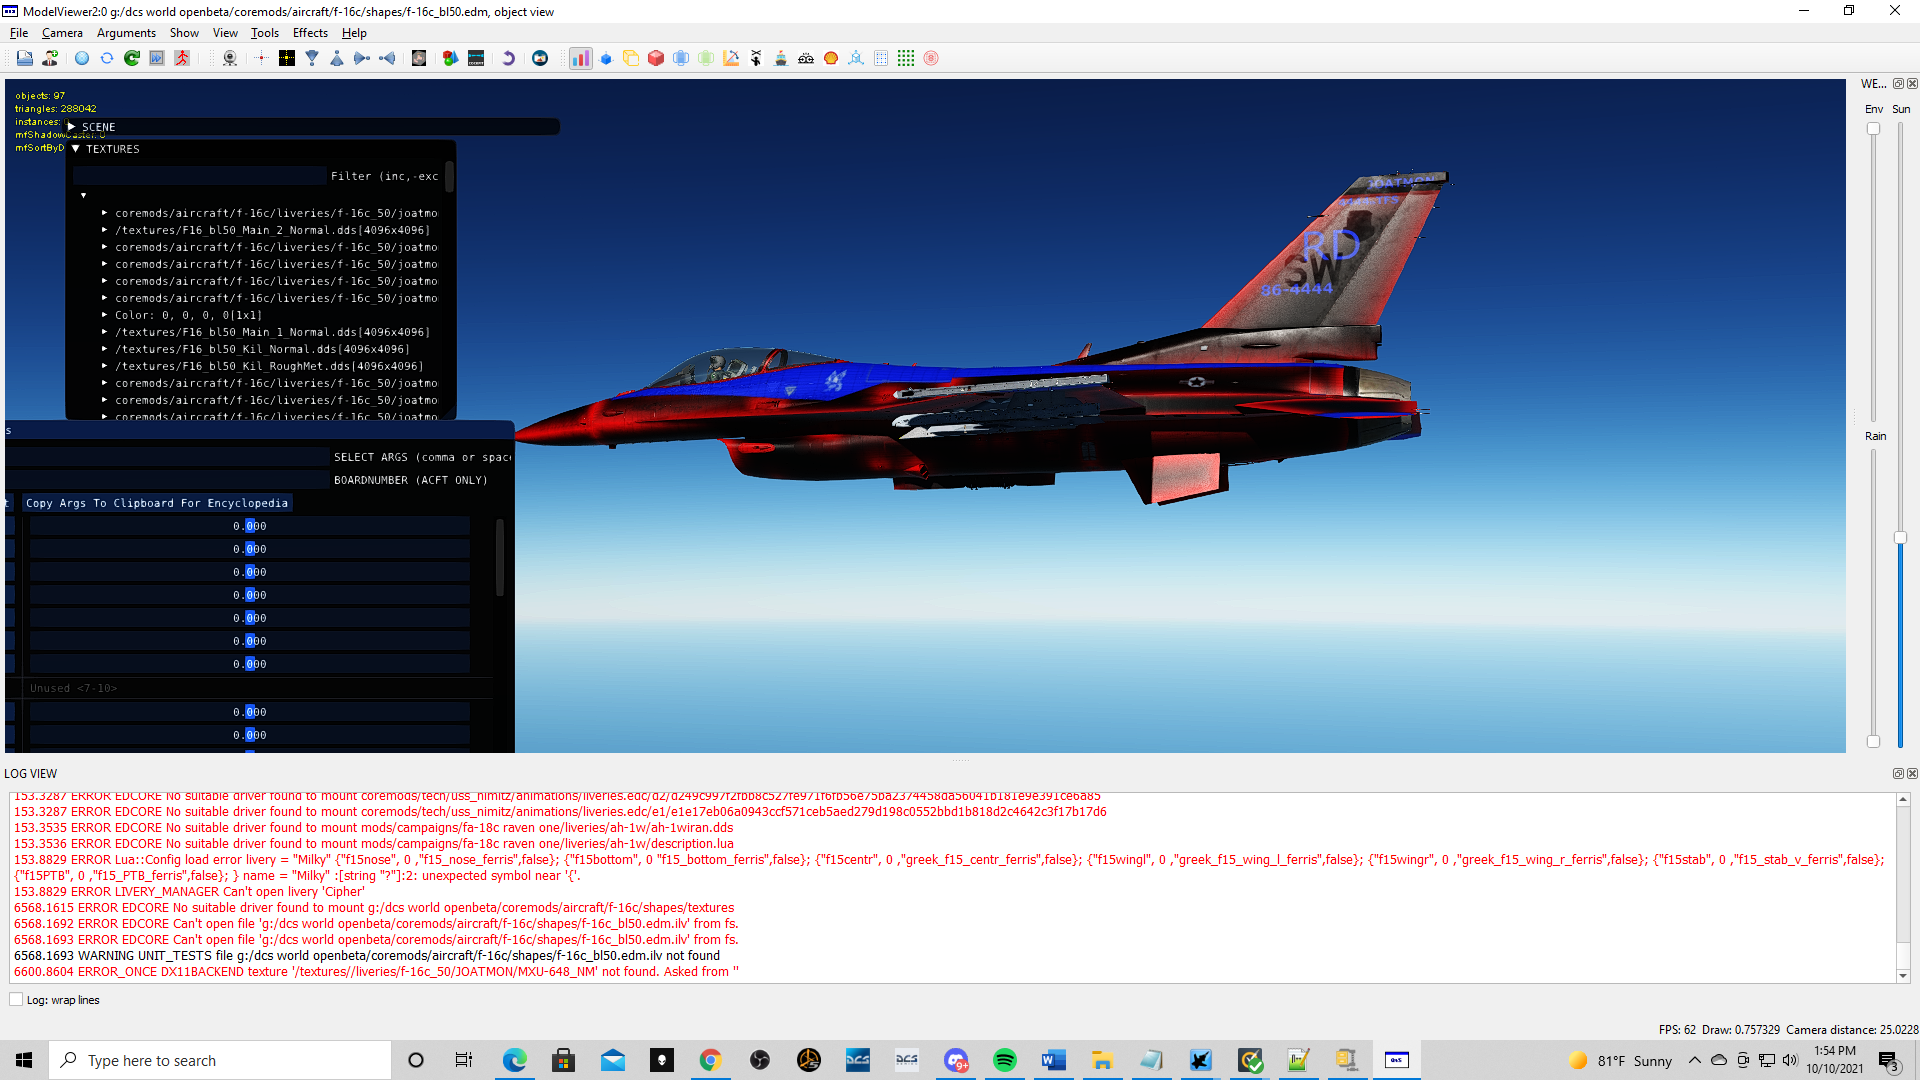Click the Sun slider handle
This screenshot has width=1920, height=1080.
(x=1900, y=538)
